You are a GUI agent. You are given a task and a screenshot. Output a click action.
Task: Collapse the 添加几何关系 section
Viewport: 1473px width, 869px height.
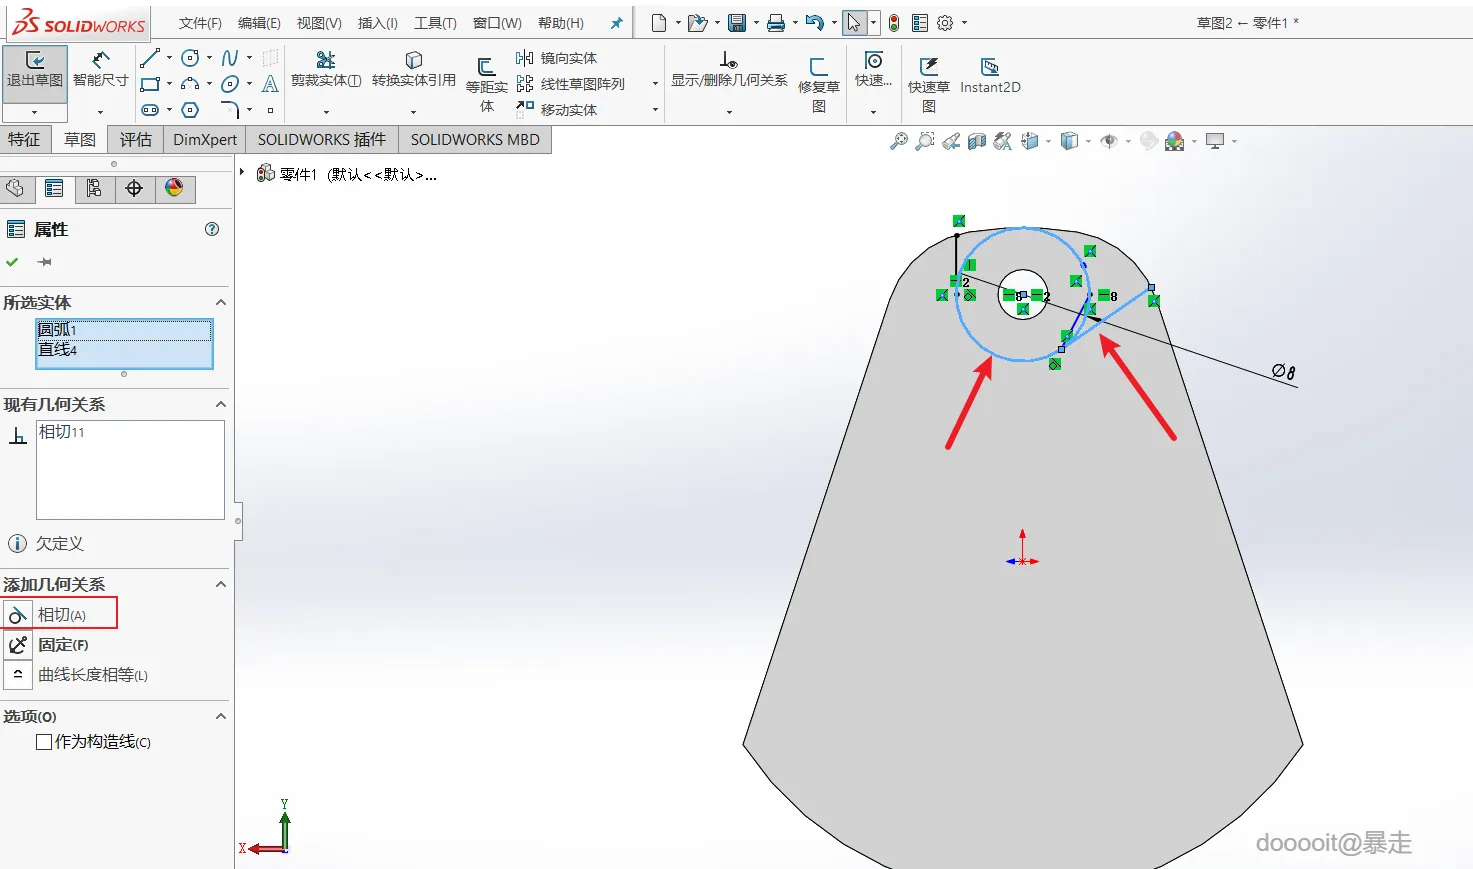pyautogui.click(x=221, y=584)
